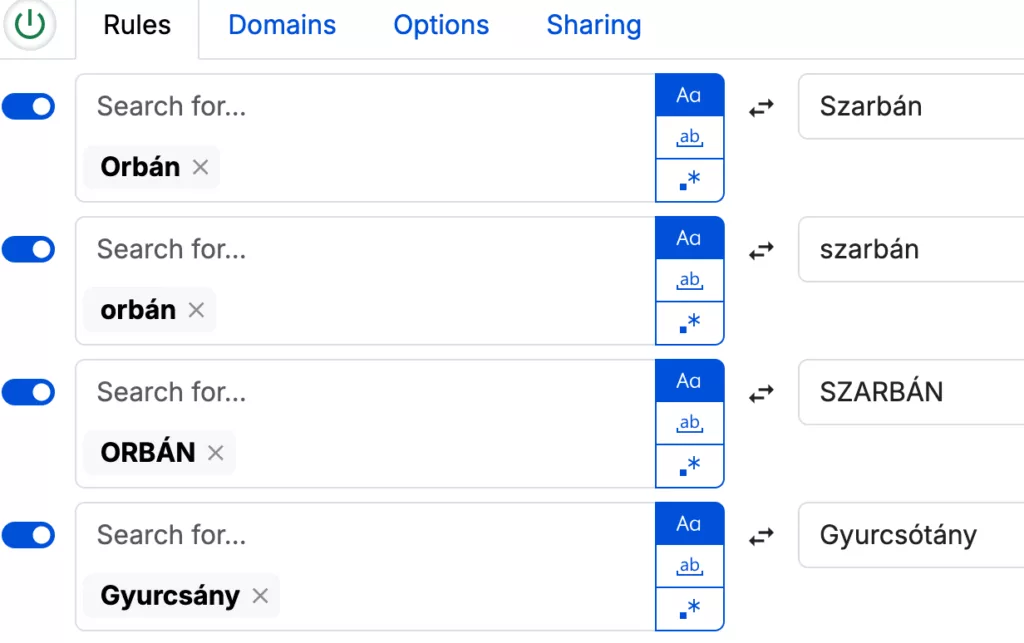Toggle match case for Gyurcsány rule
Viewport: 1024px width, 643px height.
[x=689, y=524]
